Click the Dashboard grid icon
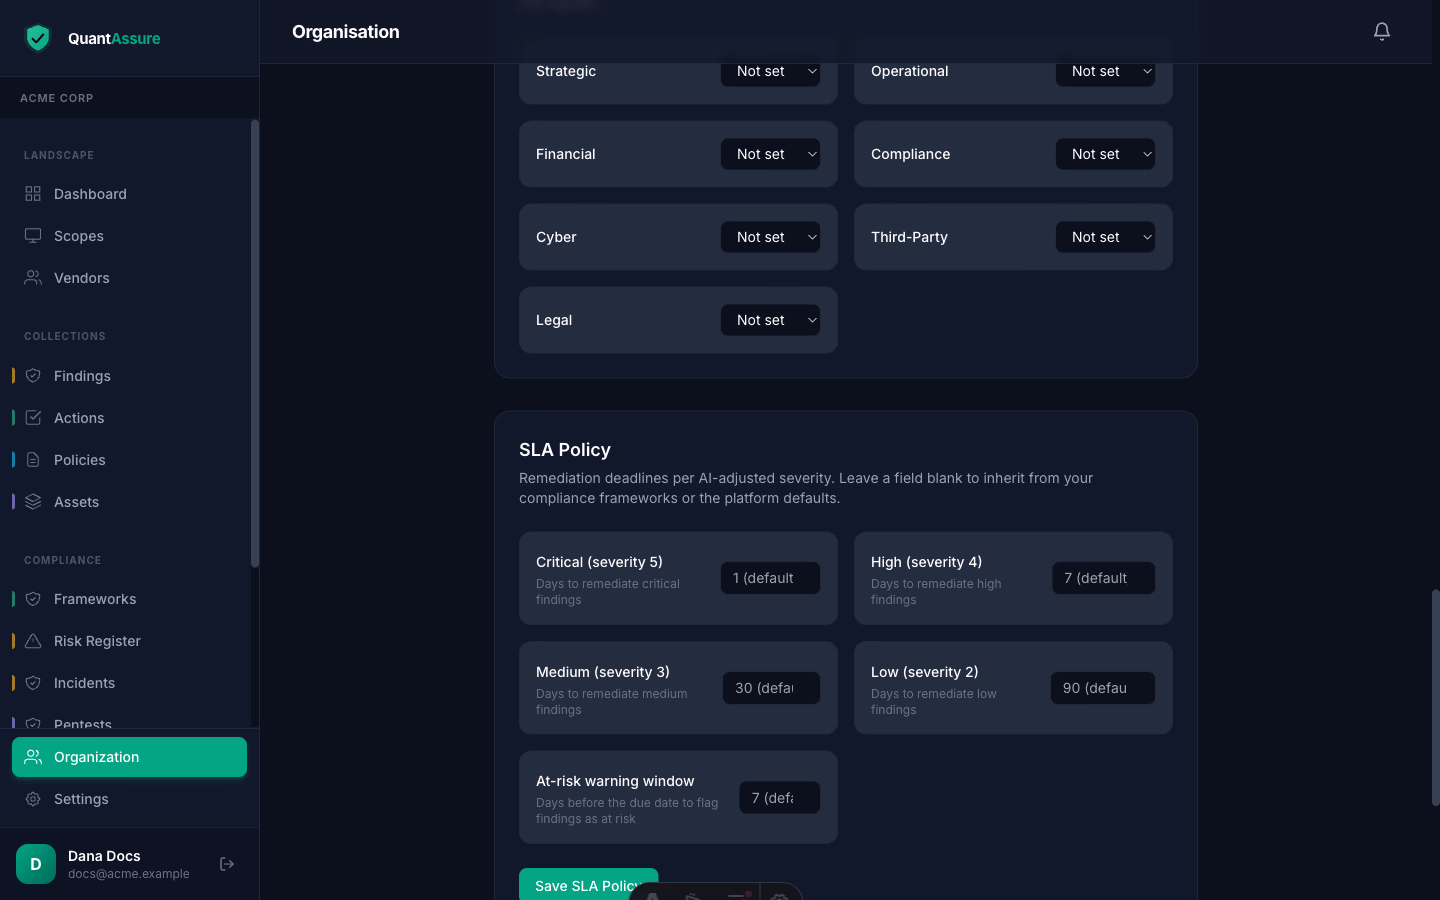The image size is (1440, 900). [33, 194]
